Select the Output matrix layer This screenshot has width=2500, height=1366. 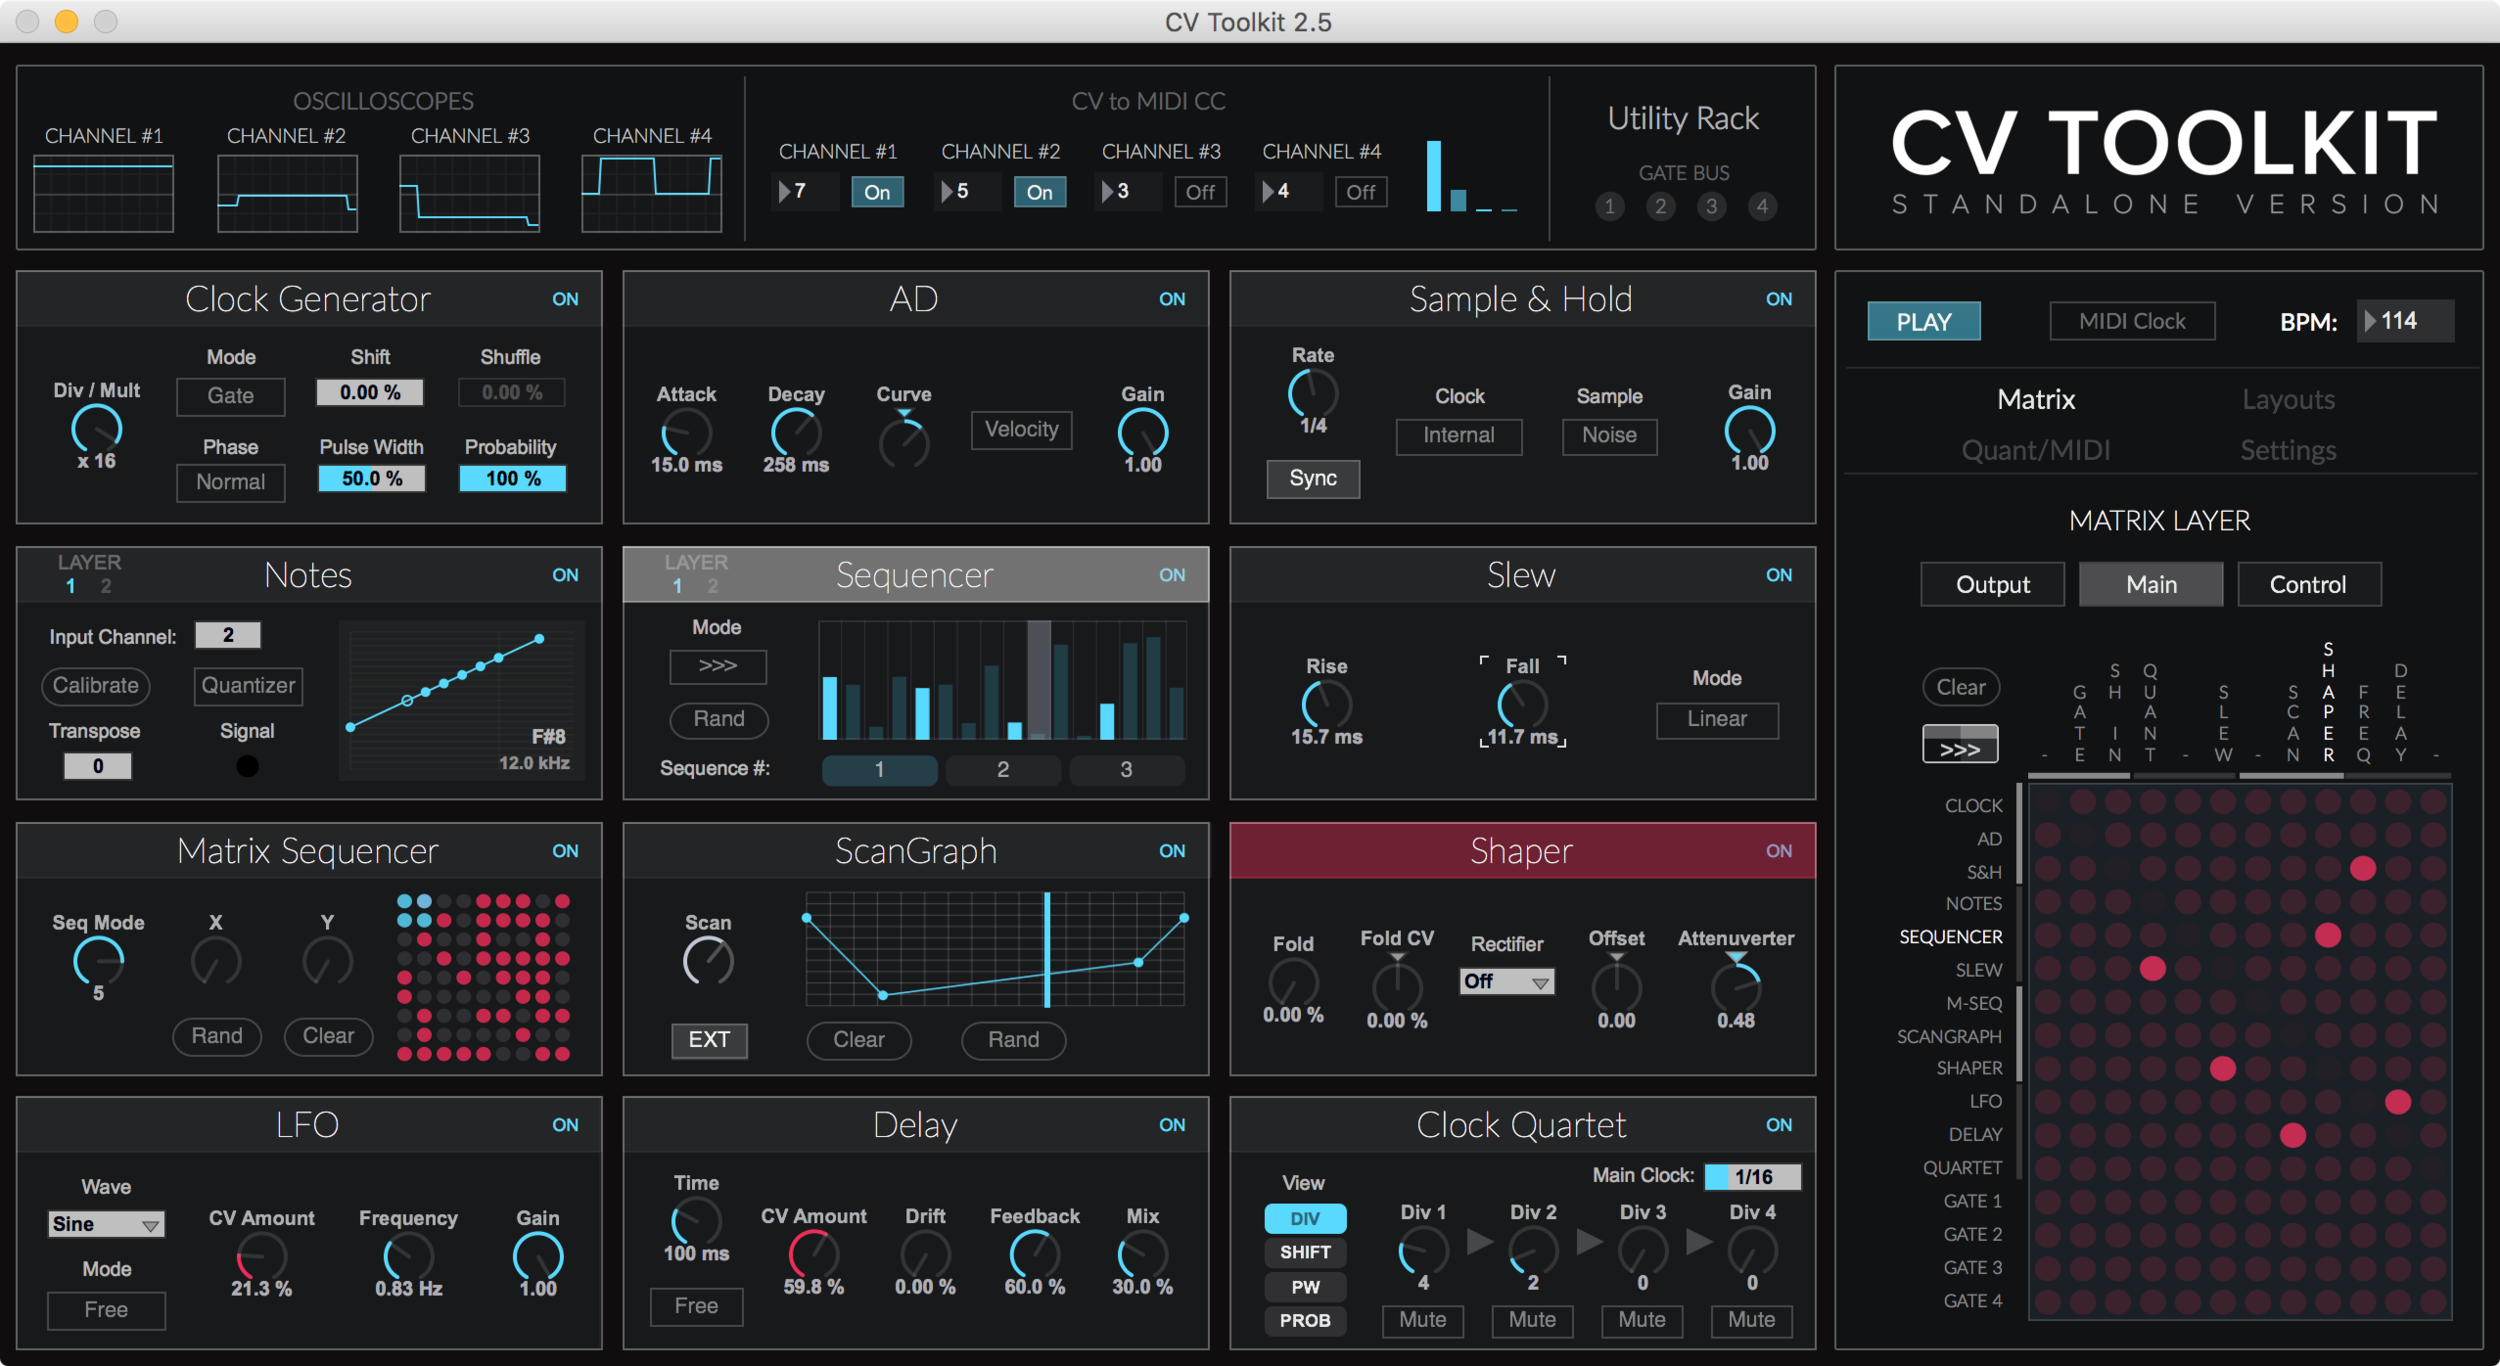pyautogui.click(x=1992, y=584)
